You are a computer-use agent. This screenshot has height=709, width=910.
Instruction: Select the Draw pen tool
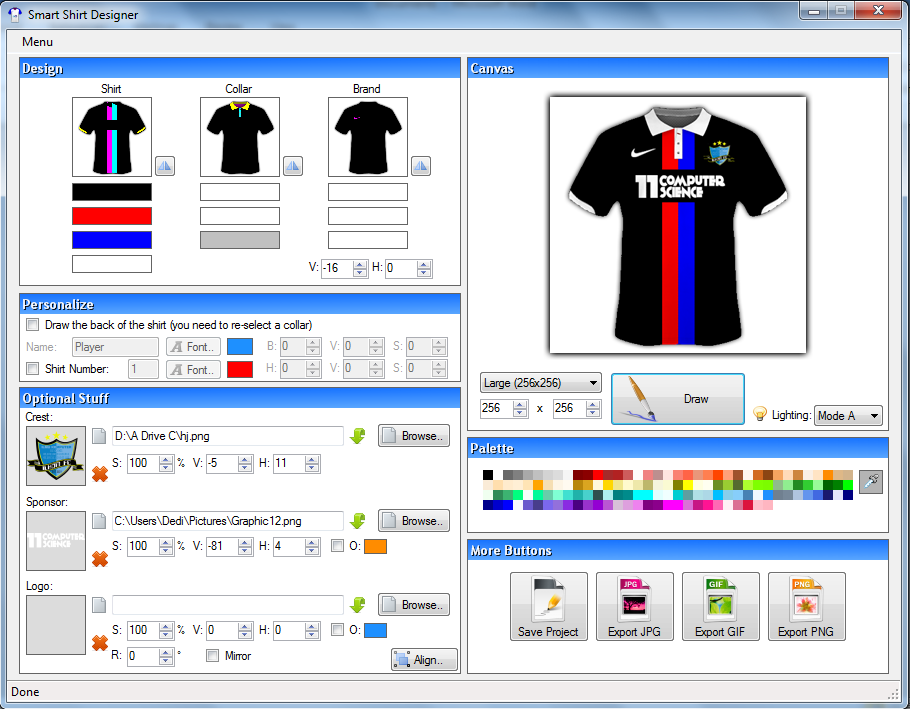coord(677,396)
